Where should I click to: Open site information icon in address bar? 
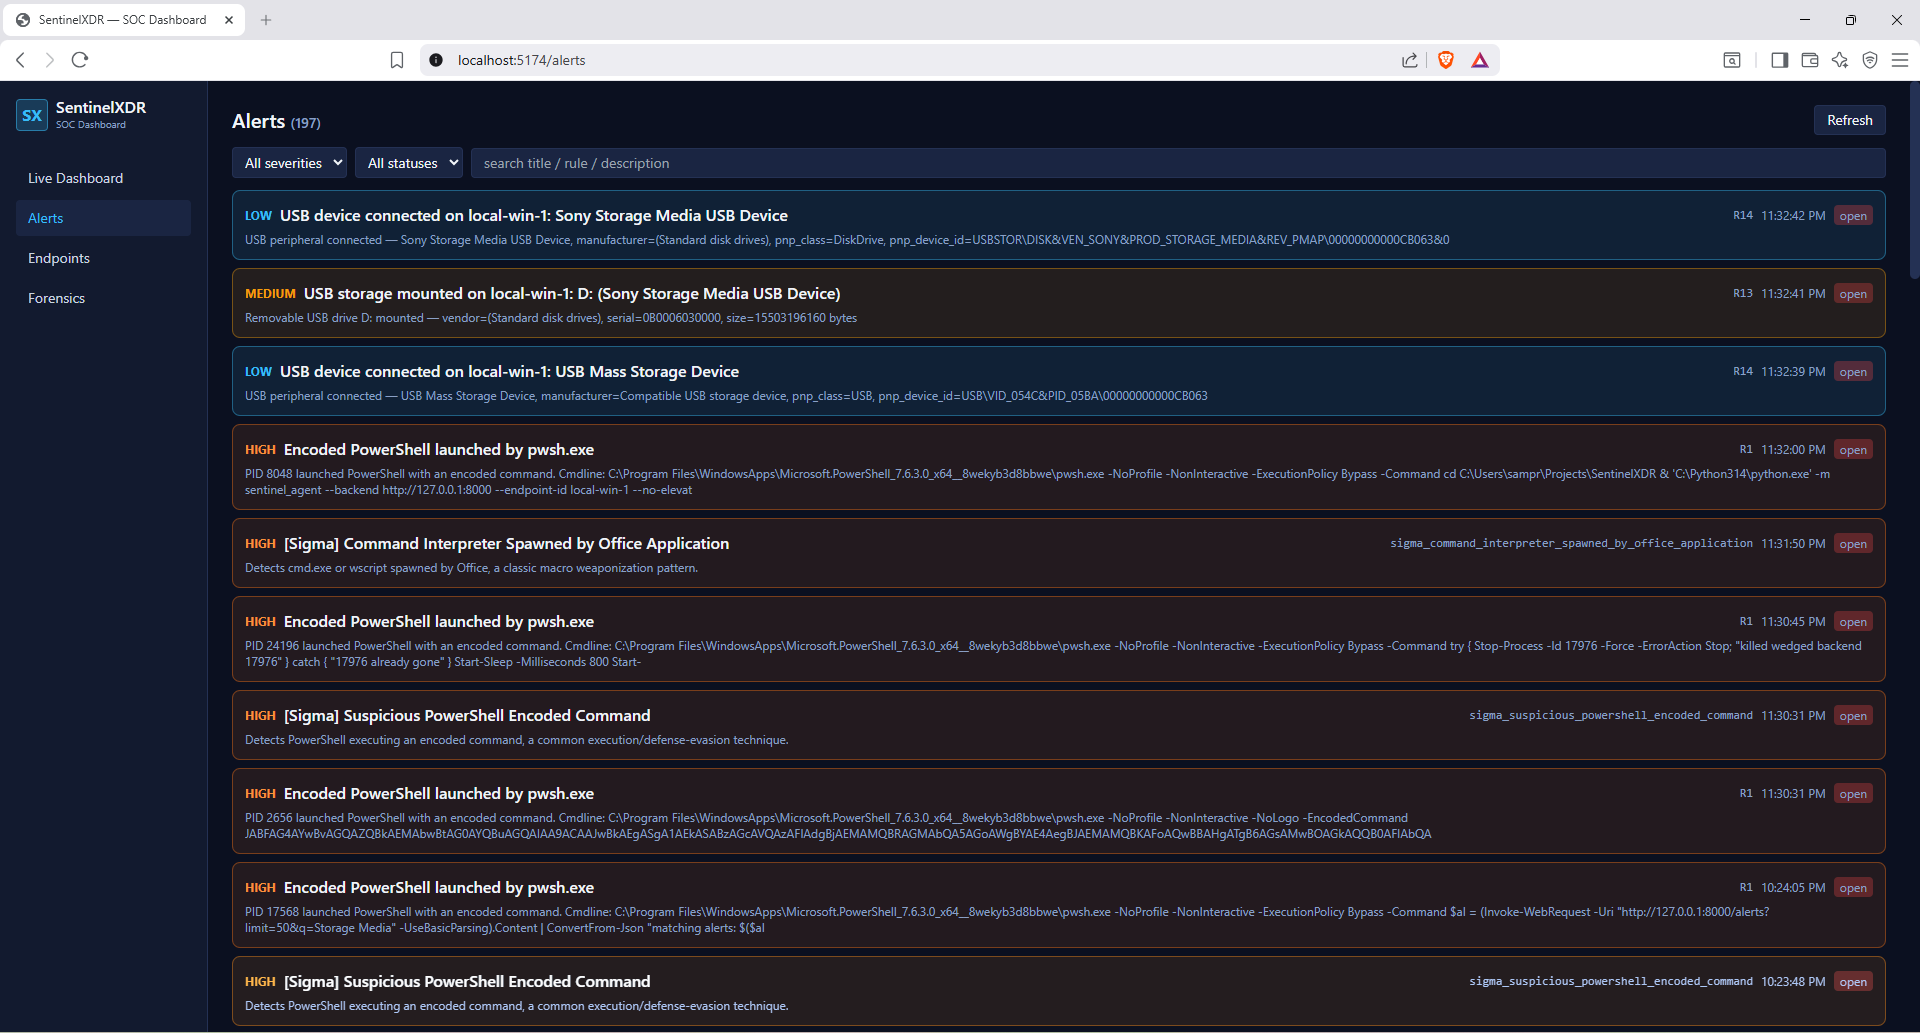[436, 60]
